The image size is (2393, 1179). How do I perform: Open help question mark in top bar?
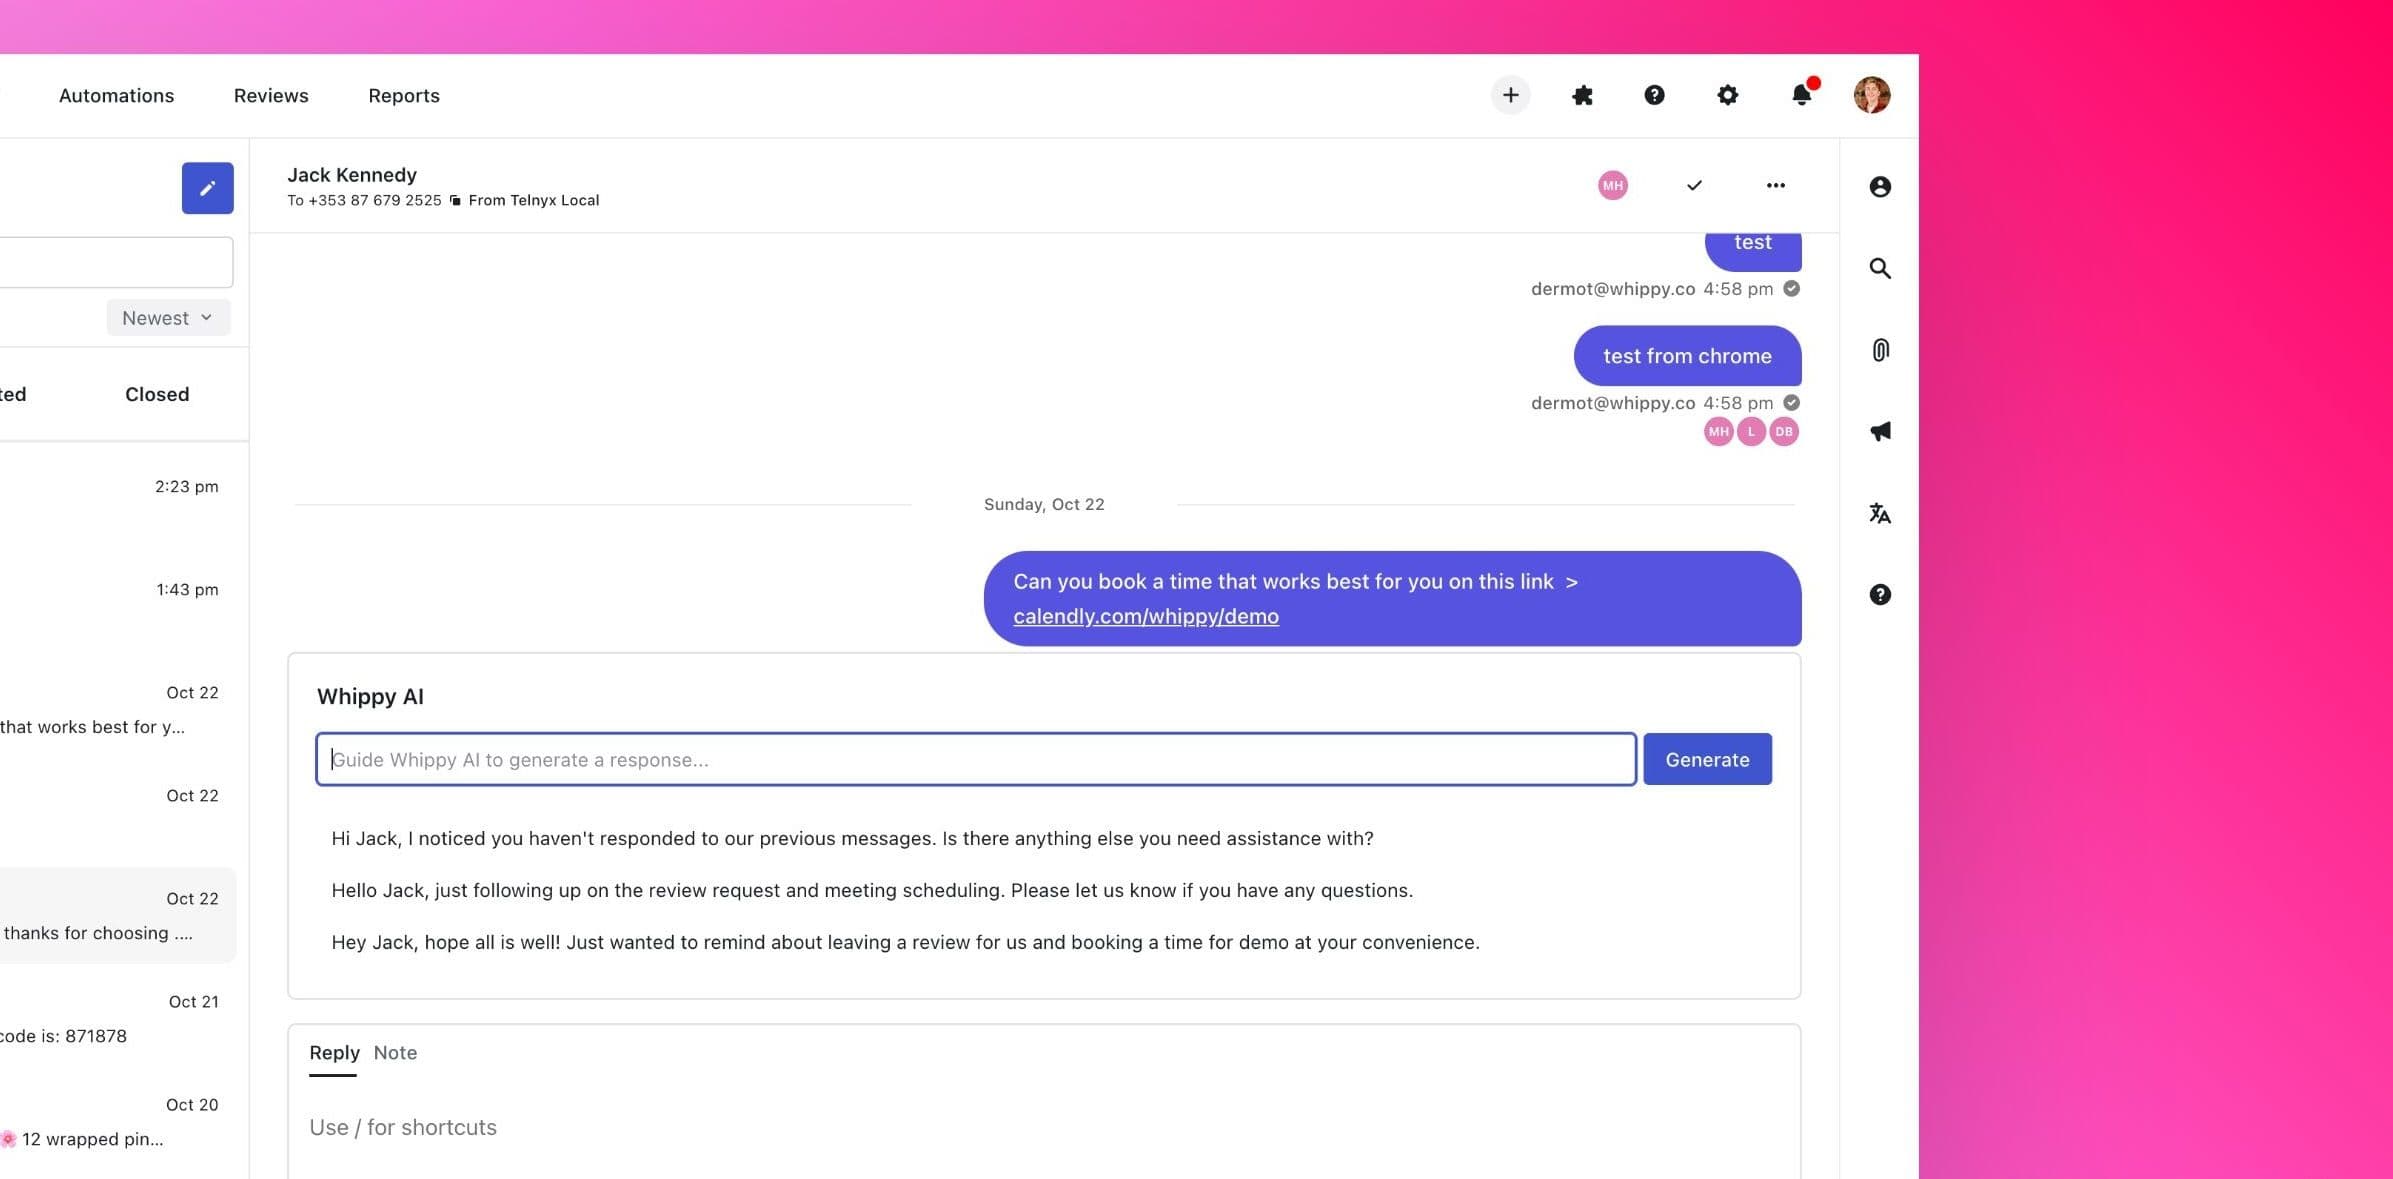1654,95
